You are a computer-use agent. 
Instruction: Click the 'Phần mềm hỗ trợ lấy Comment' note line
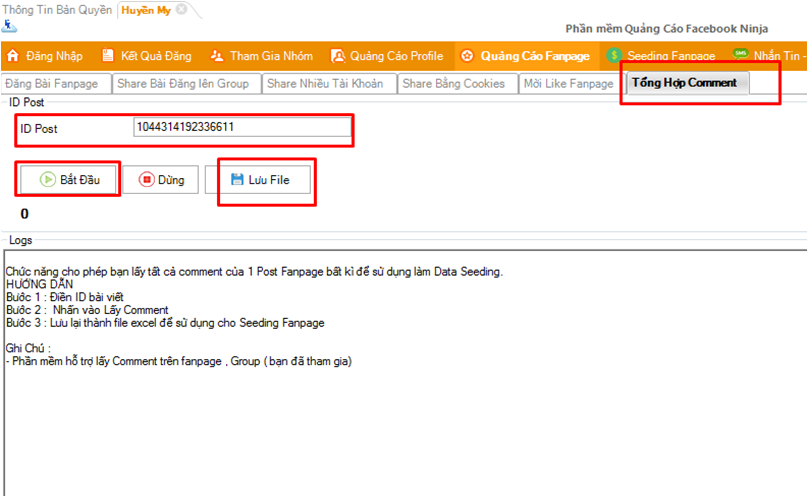pos(179,361)
